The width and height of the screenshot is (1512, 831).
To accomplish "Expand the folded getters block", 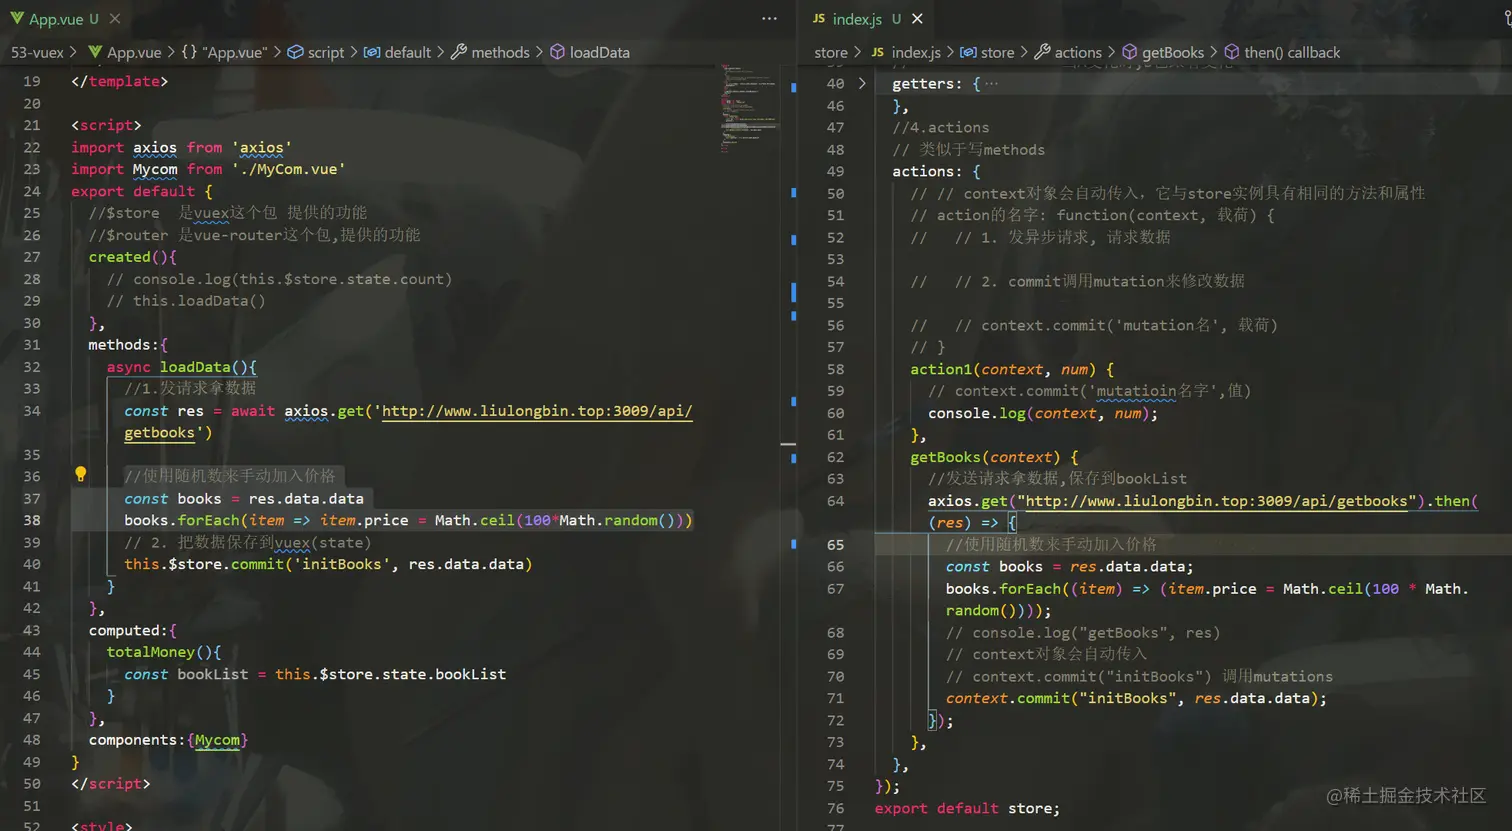I will point(862,84).
